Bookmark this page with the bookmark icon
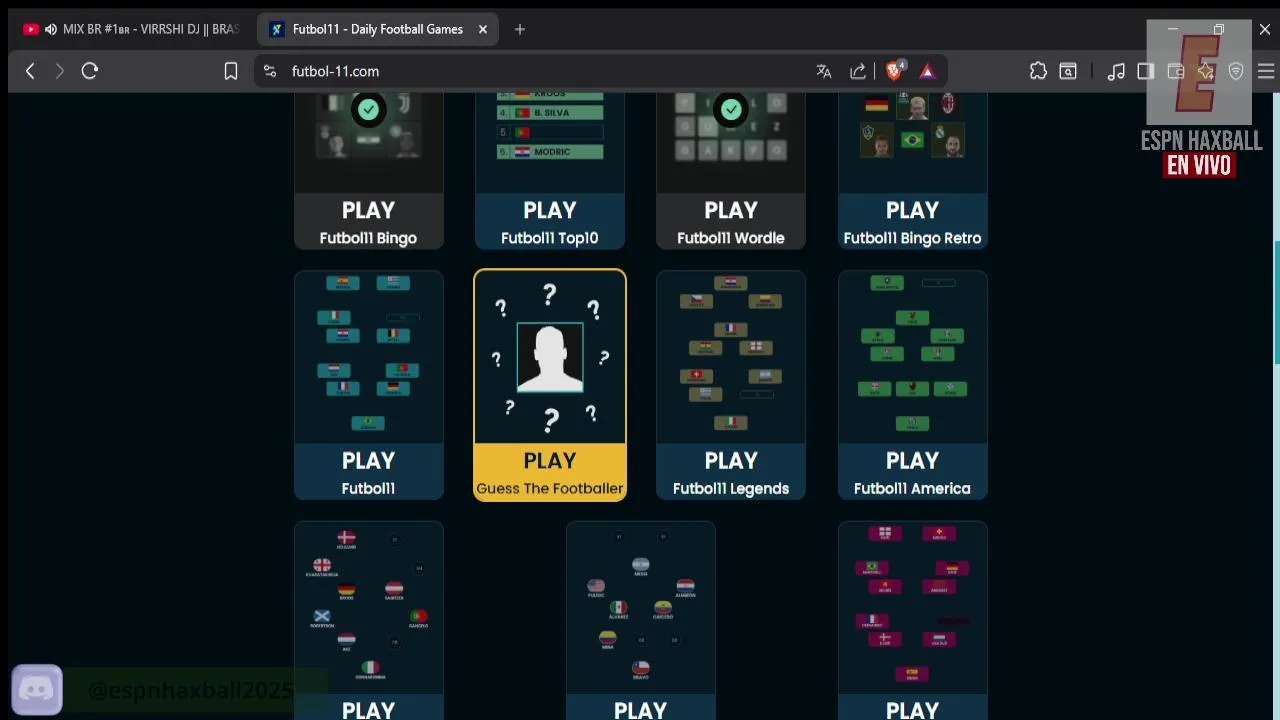 pyautogui.click(x=231, y=71)
